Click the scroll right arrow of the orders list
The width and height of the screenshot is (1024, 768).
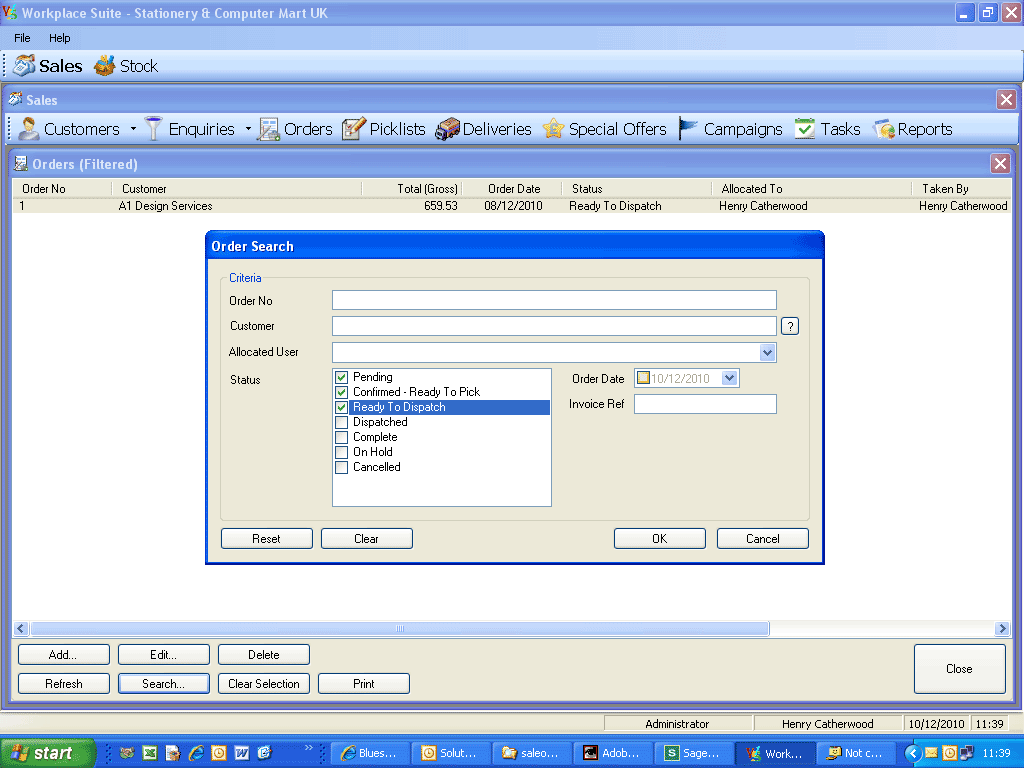1002,628
